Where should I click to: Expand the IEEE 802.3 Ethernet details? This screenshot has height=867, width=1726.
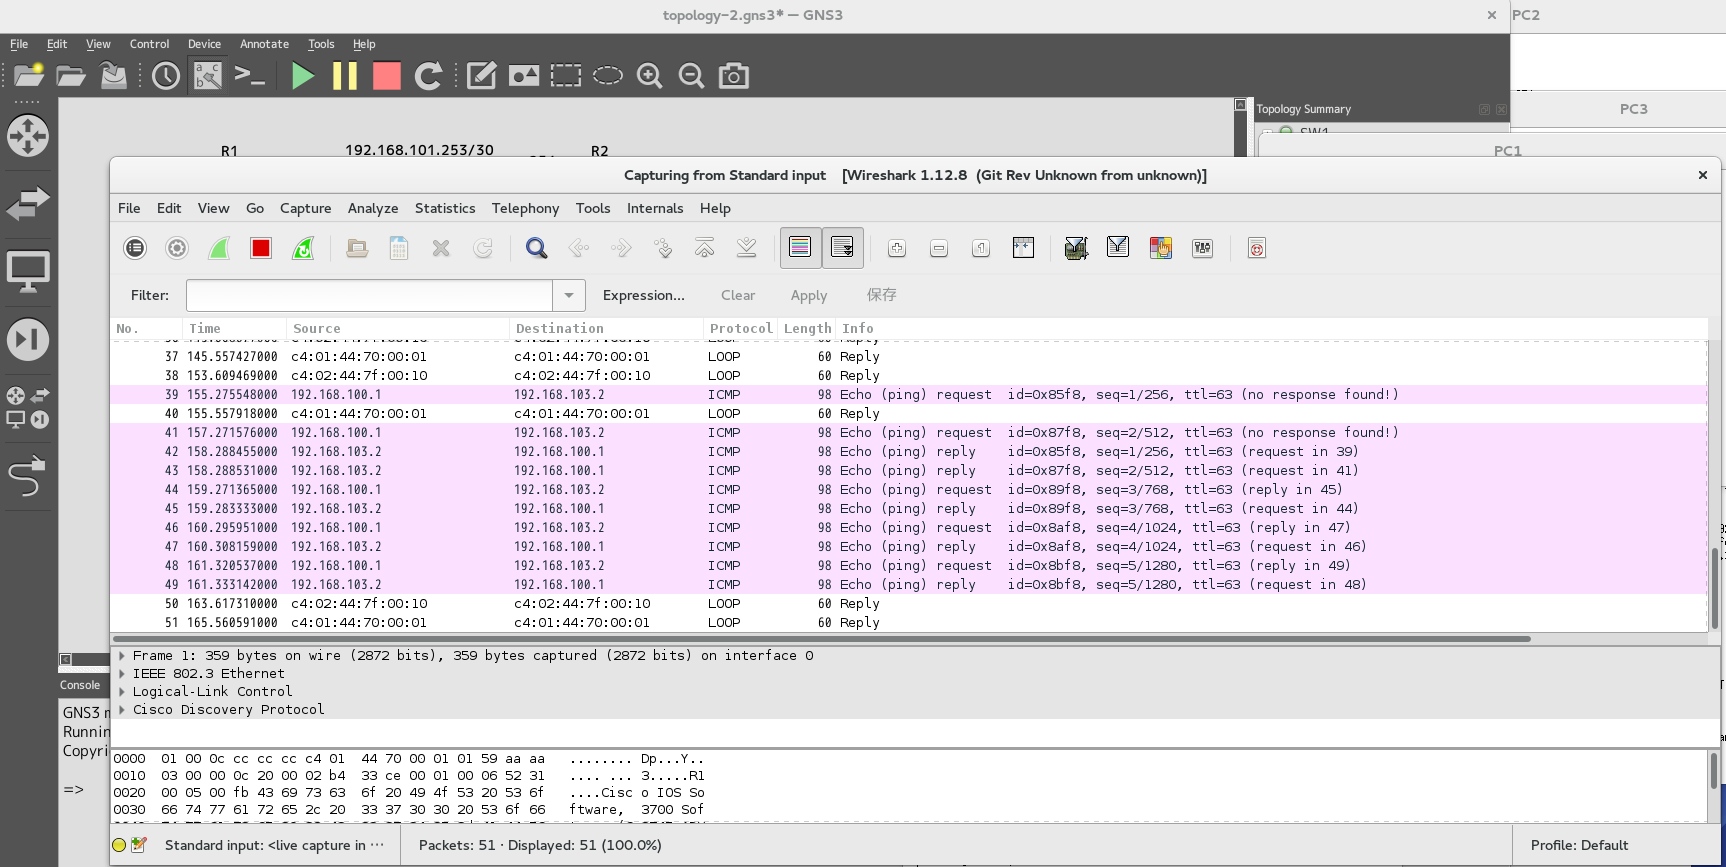(122, 674)
